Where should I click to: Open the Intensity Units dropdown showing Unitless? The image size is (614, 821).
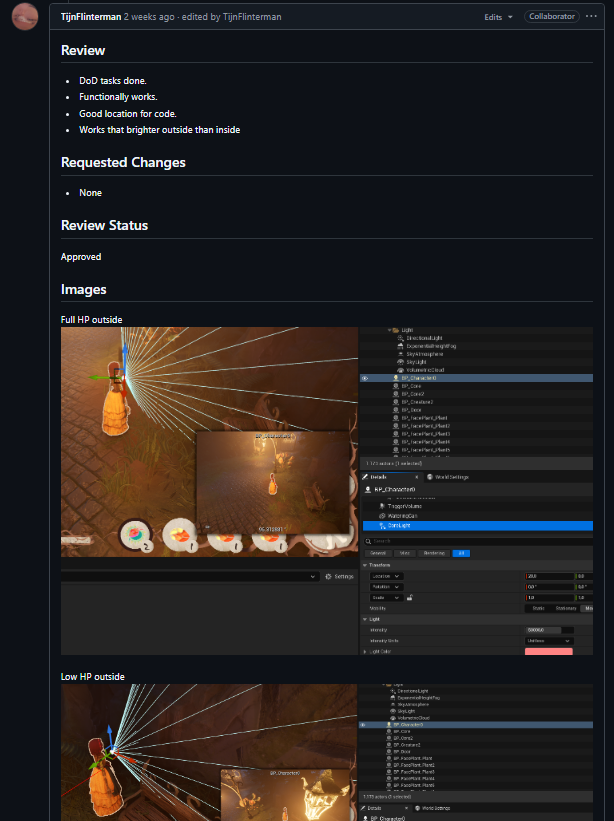tap(550, 640)
